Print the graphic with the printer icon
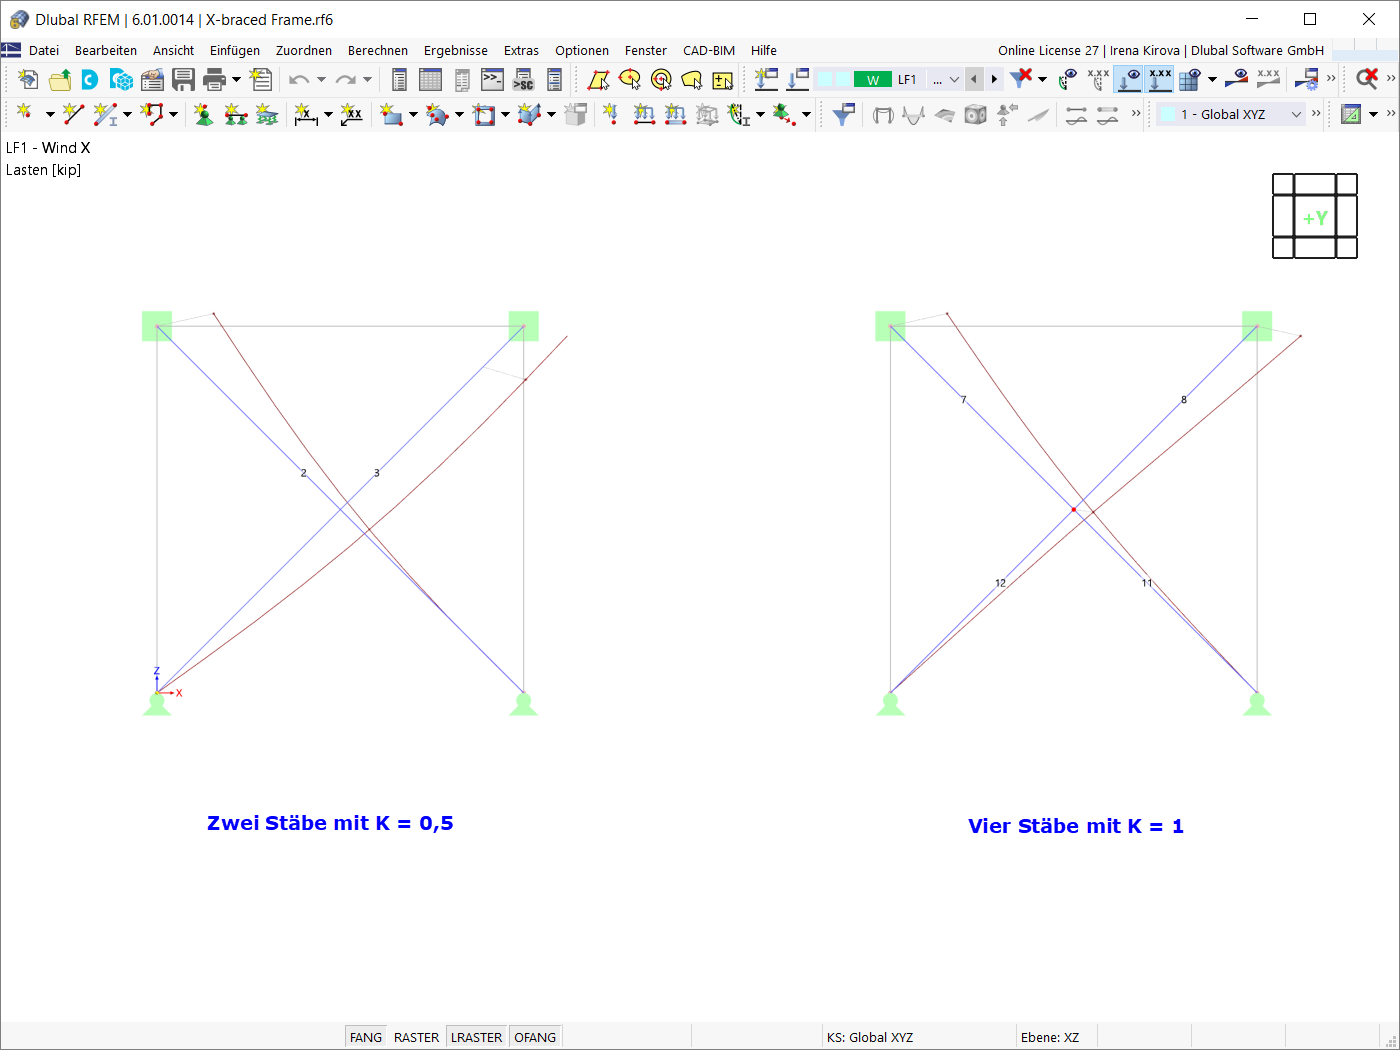 214,80
